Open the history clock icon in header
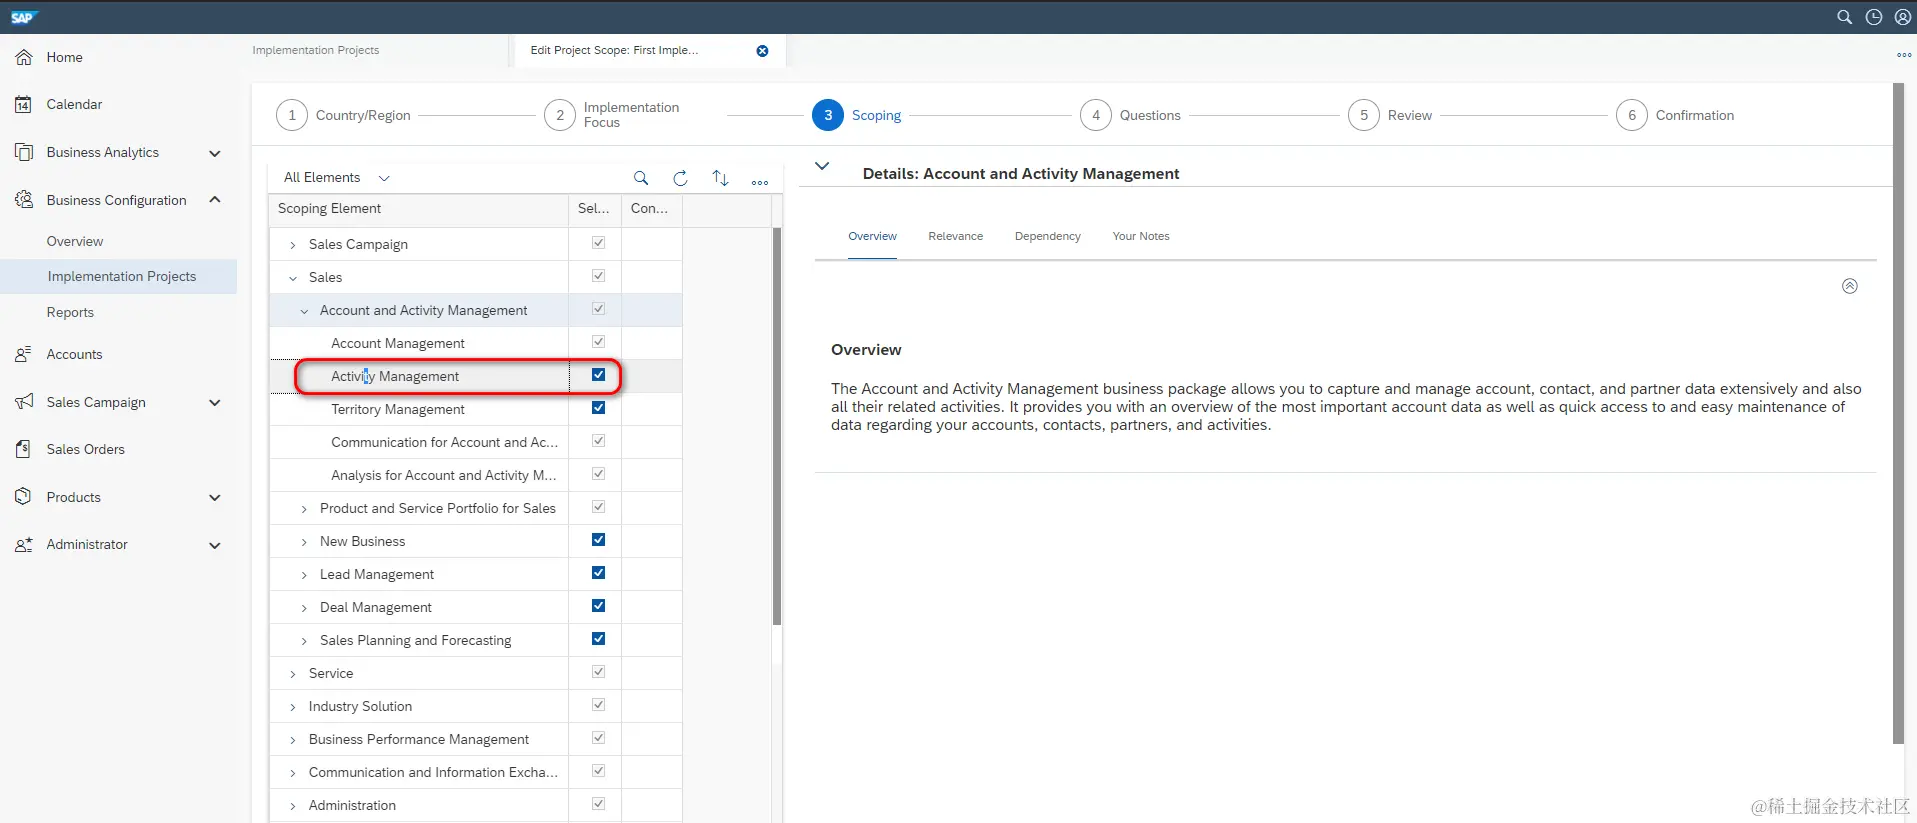Screen dimensions: 1917x823 (x=1873, y=17)
